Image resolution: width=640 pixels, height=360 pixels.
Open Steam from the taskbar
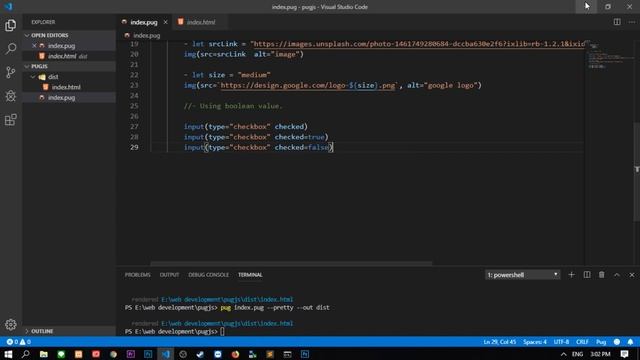[200, 354]
